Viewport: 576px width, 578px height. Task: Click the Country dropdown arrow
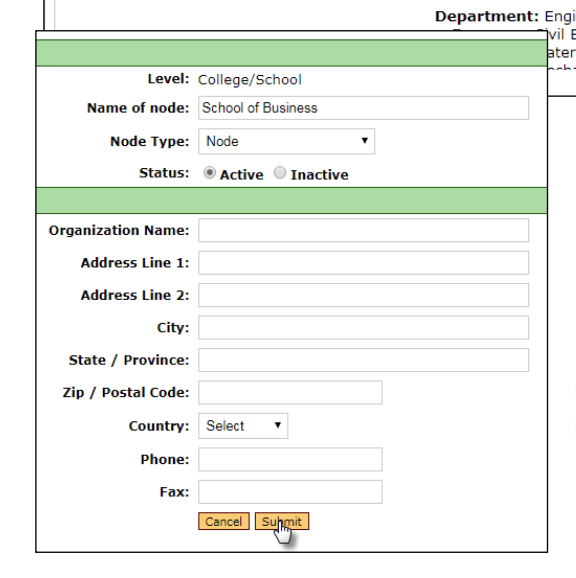[278, 425]
